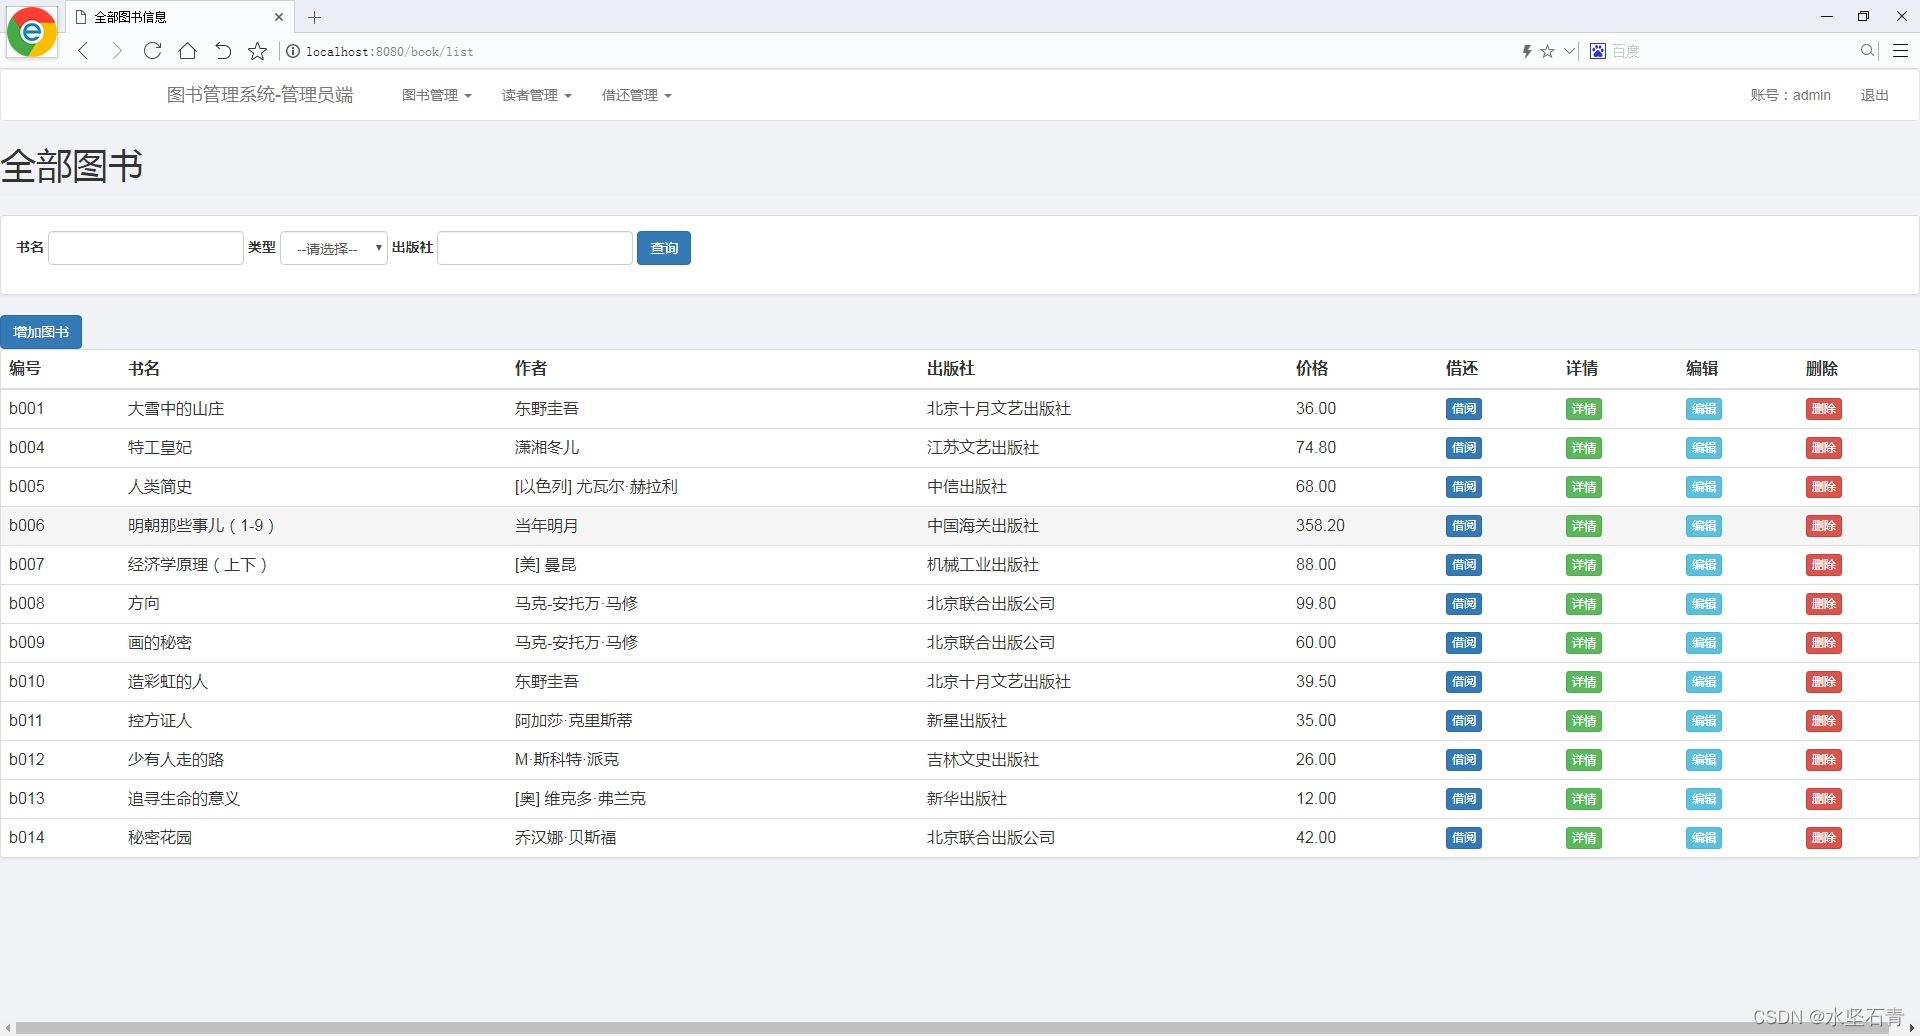Open the 类型 --请选择-- combo box
This screenshot has width=1920, height=1036.
333,247
